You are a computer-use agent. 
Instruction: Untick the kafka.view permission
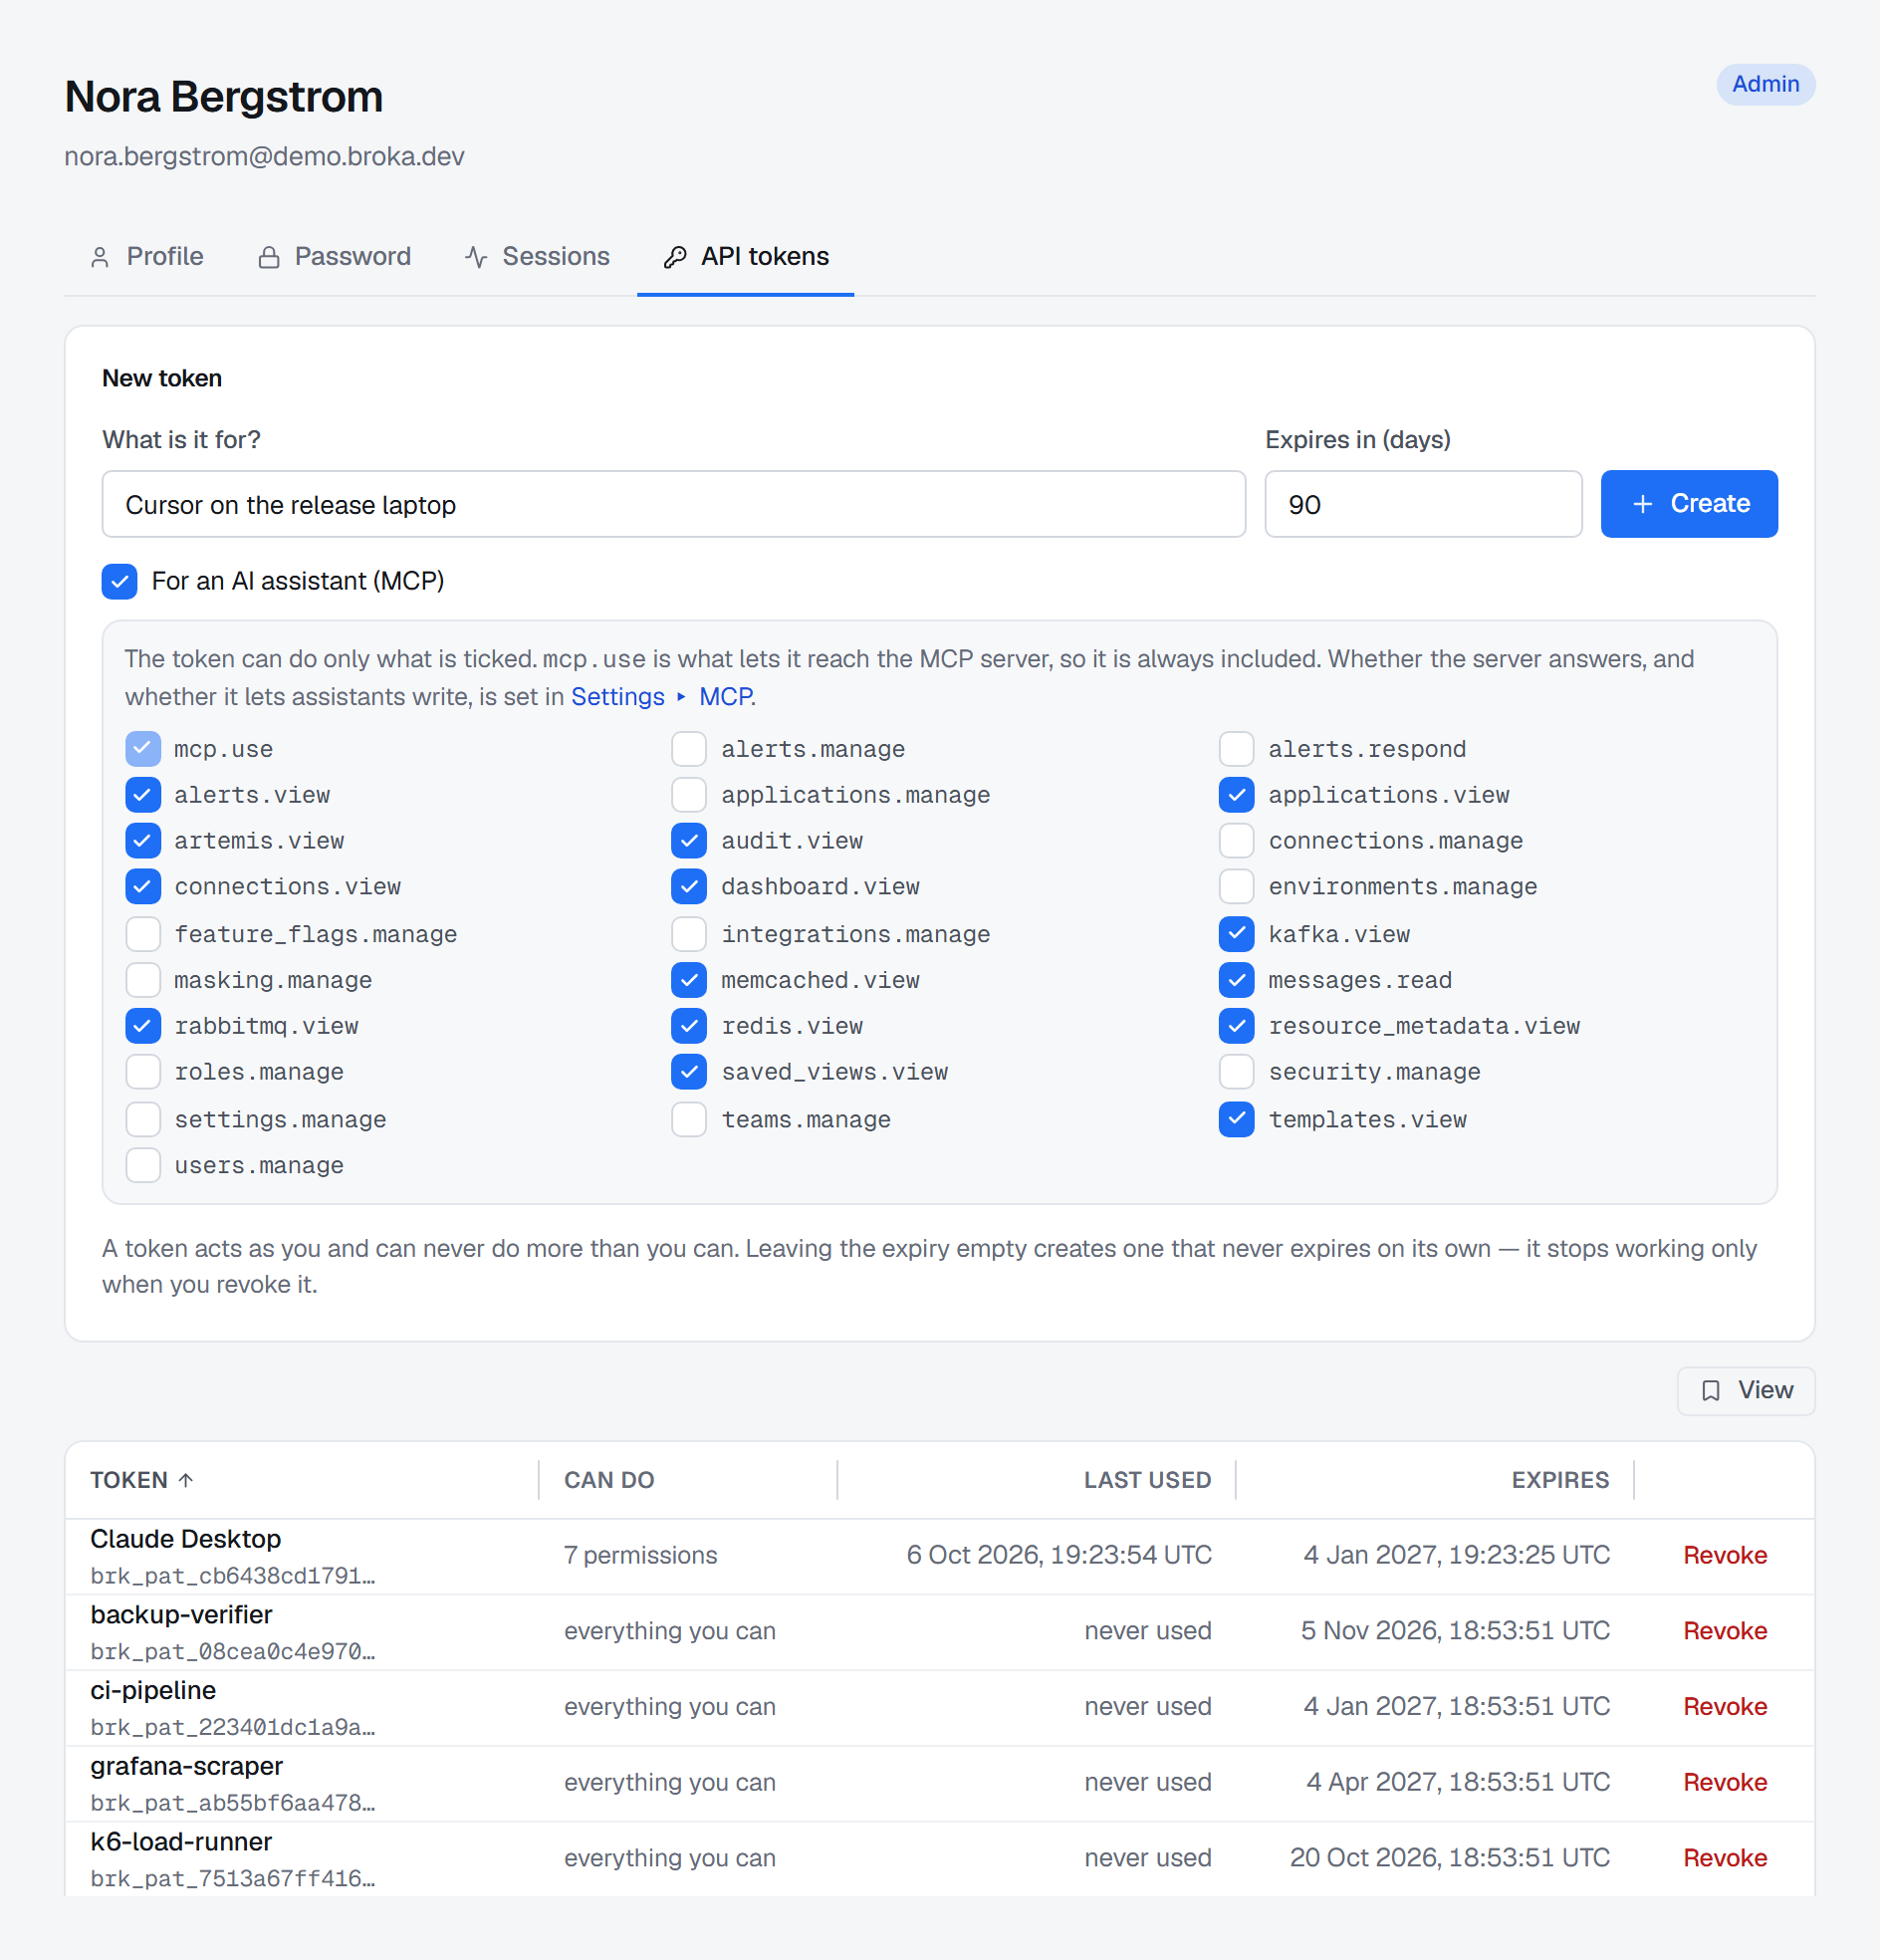(1237, 934)
